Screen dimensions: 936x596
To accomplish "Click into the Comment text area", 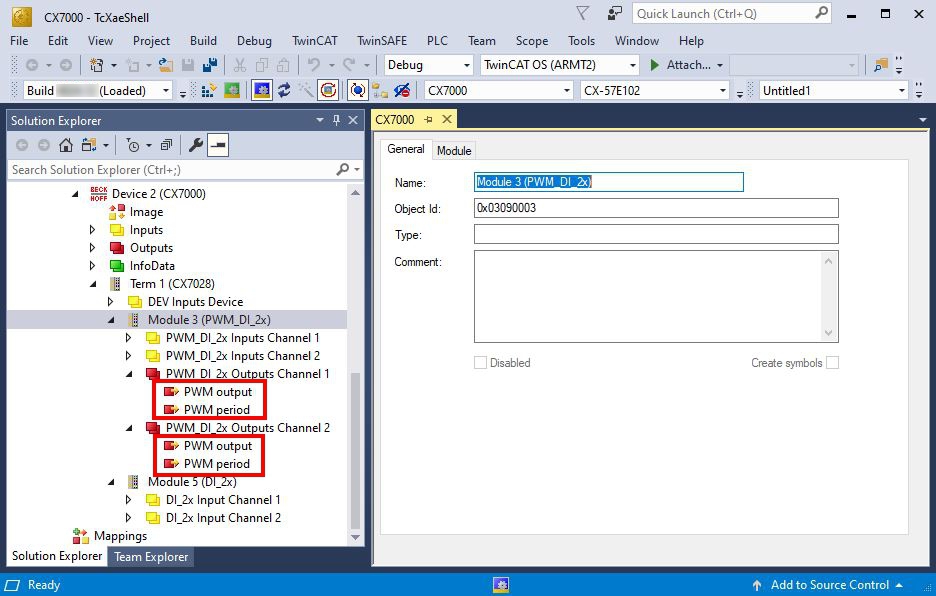I will [x=648, y=296].
